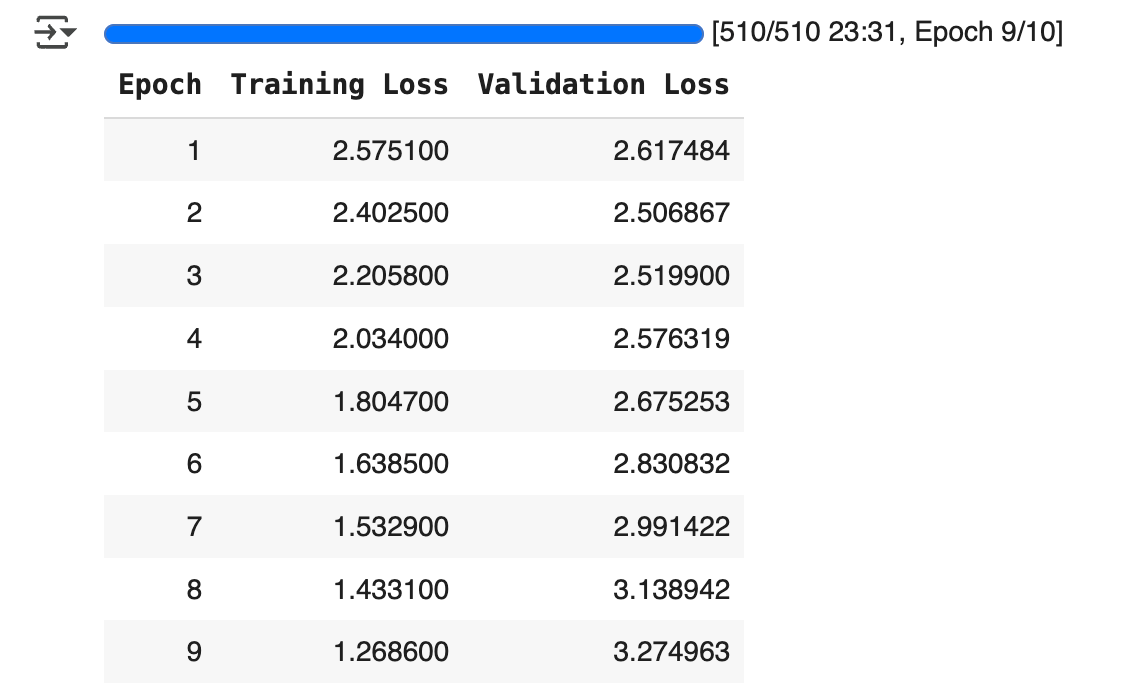
Task: Click the epoch 2 row number
Action: tap(193, 213)
